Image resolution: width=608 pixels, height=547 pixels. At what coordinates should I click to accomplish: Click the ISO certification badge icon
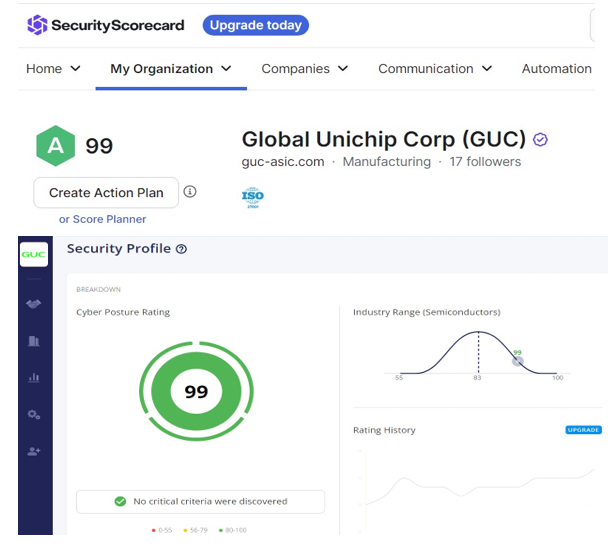click(x=253, y=197)
